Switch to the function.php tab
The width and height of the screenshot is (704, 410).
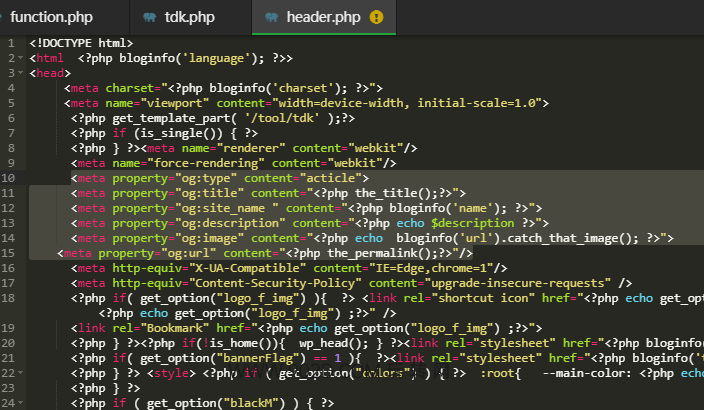click(52, 16)
